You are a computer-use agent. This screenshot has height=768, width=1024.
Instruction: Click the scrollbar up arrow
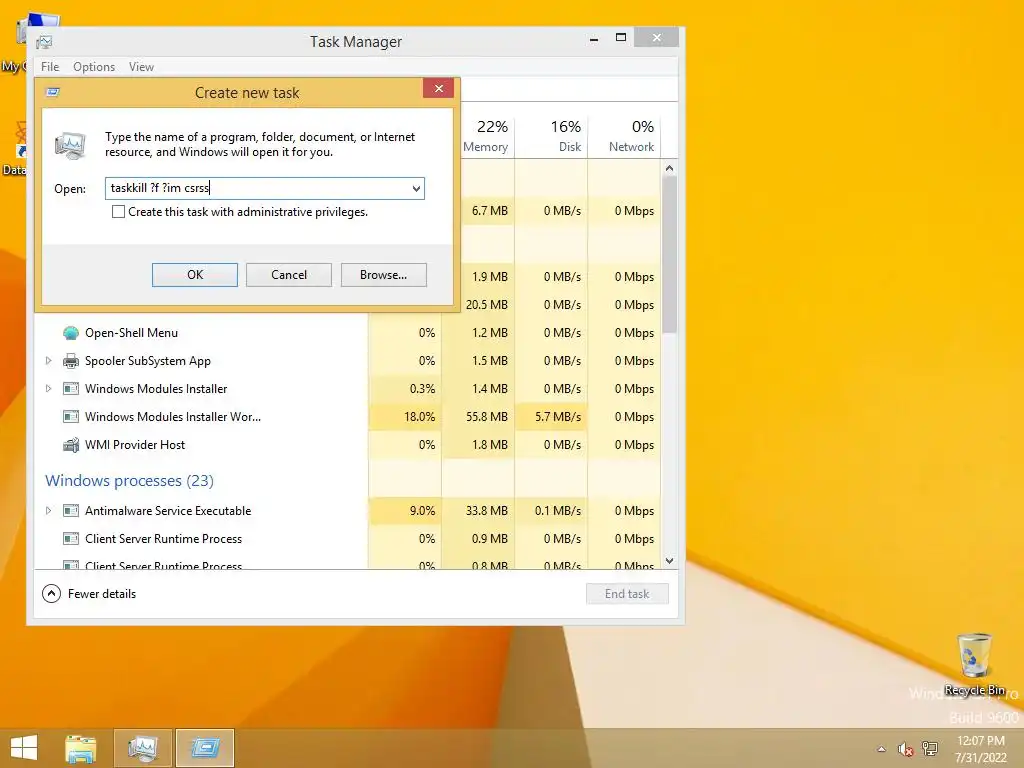tap(669, 168)
